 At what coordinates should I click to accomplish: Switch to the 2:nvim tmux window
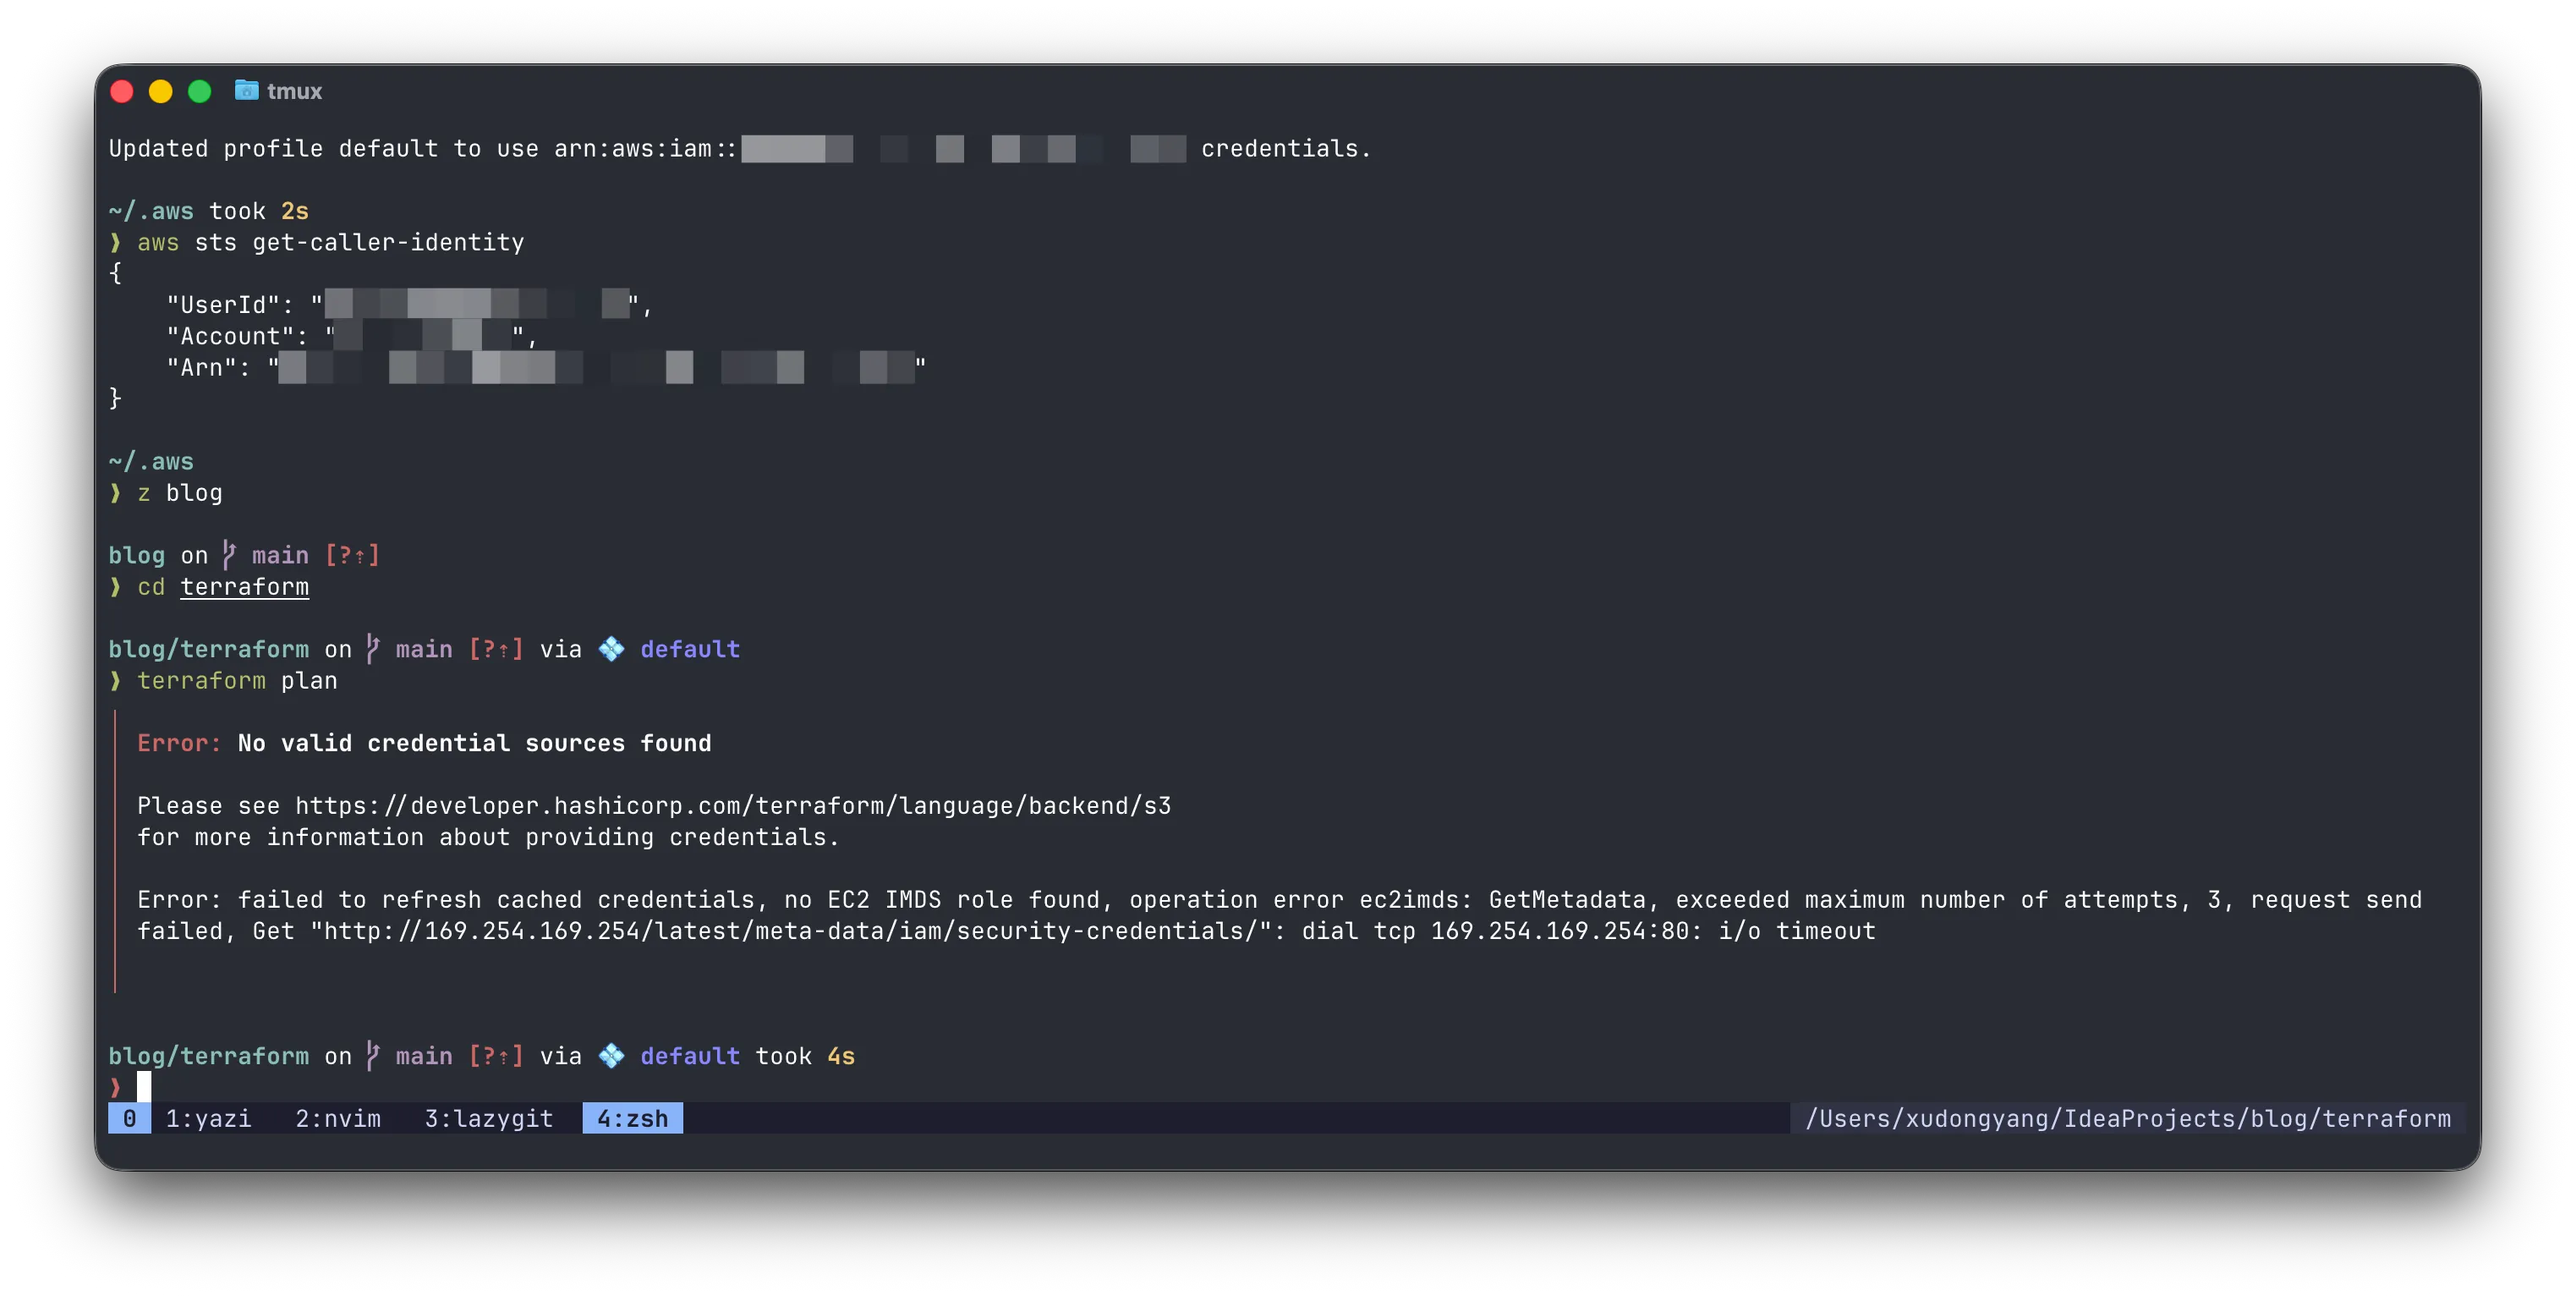click(338, 1119)
